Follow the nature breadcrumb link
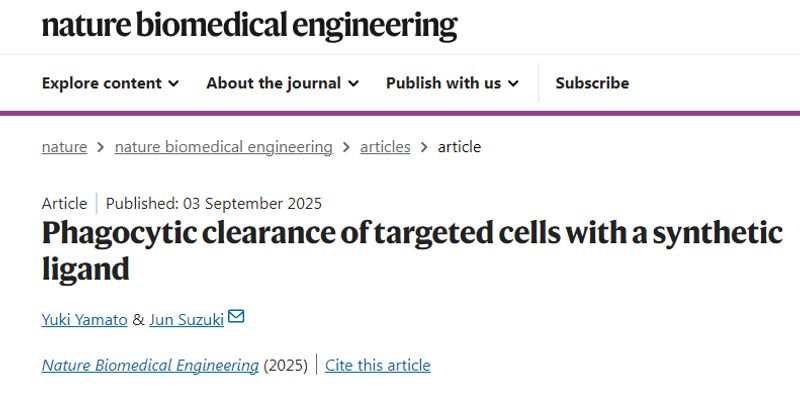This screenshot has width=800, height=400. coord(64,147)
